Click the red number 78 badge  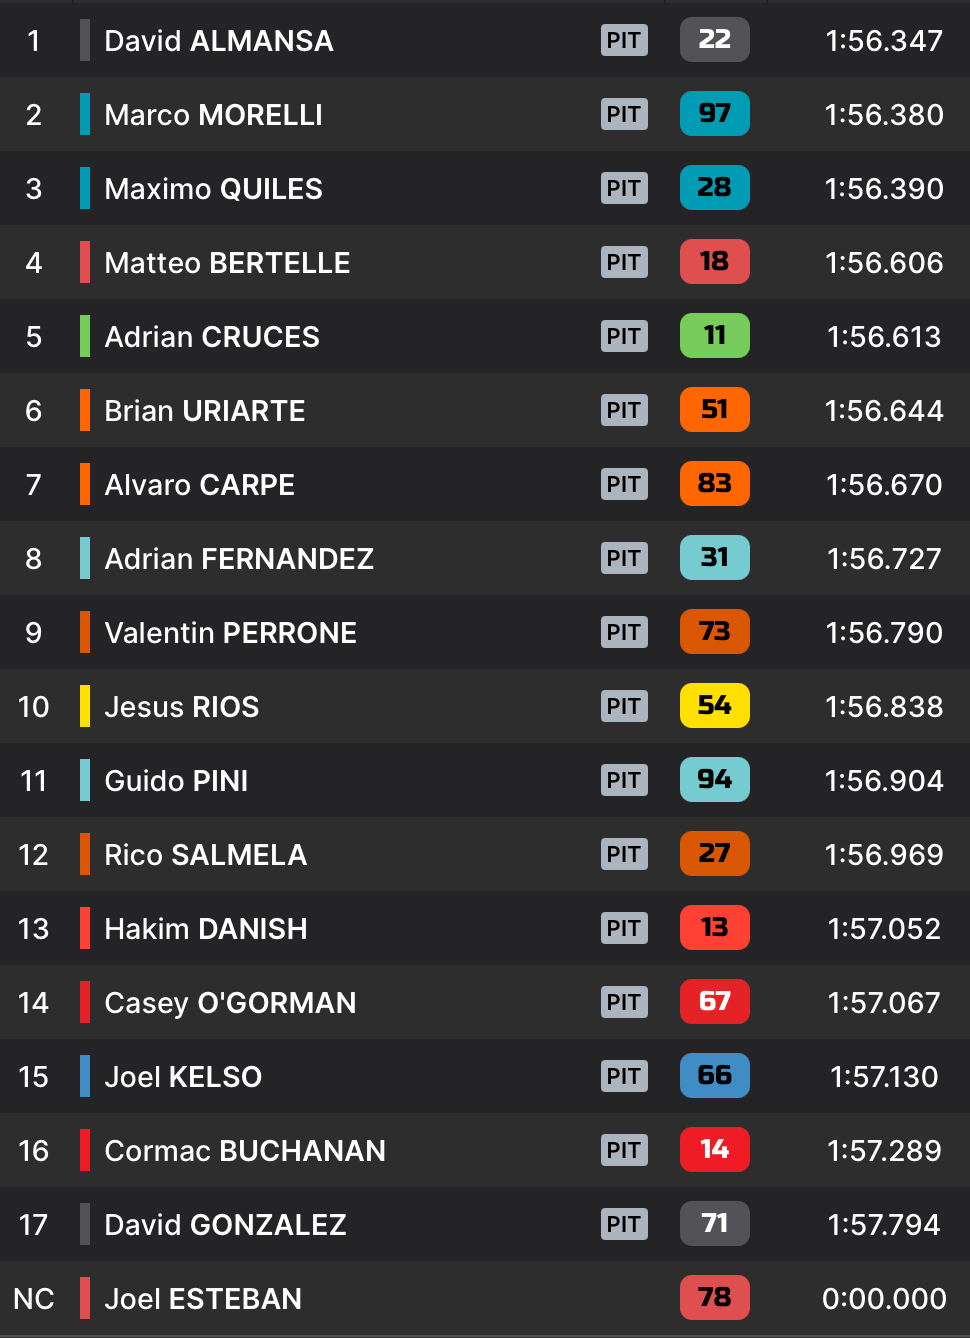click(x=714, y=1298)
